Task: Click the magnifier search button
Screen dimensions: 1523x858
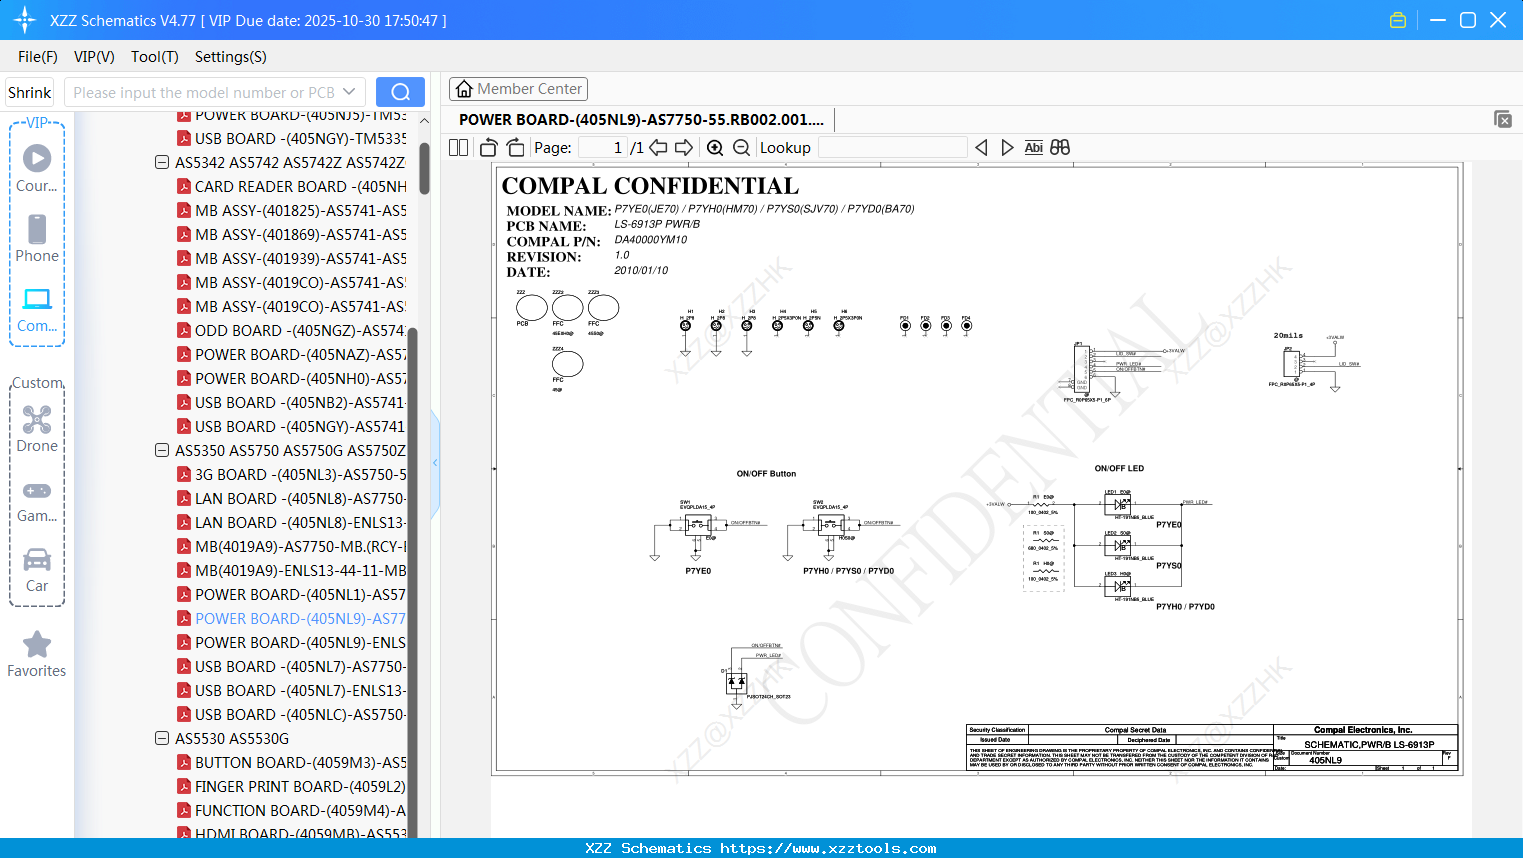Action: tap(400, 92)
